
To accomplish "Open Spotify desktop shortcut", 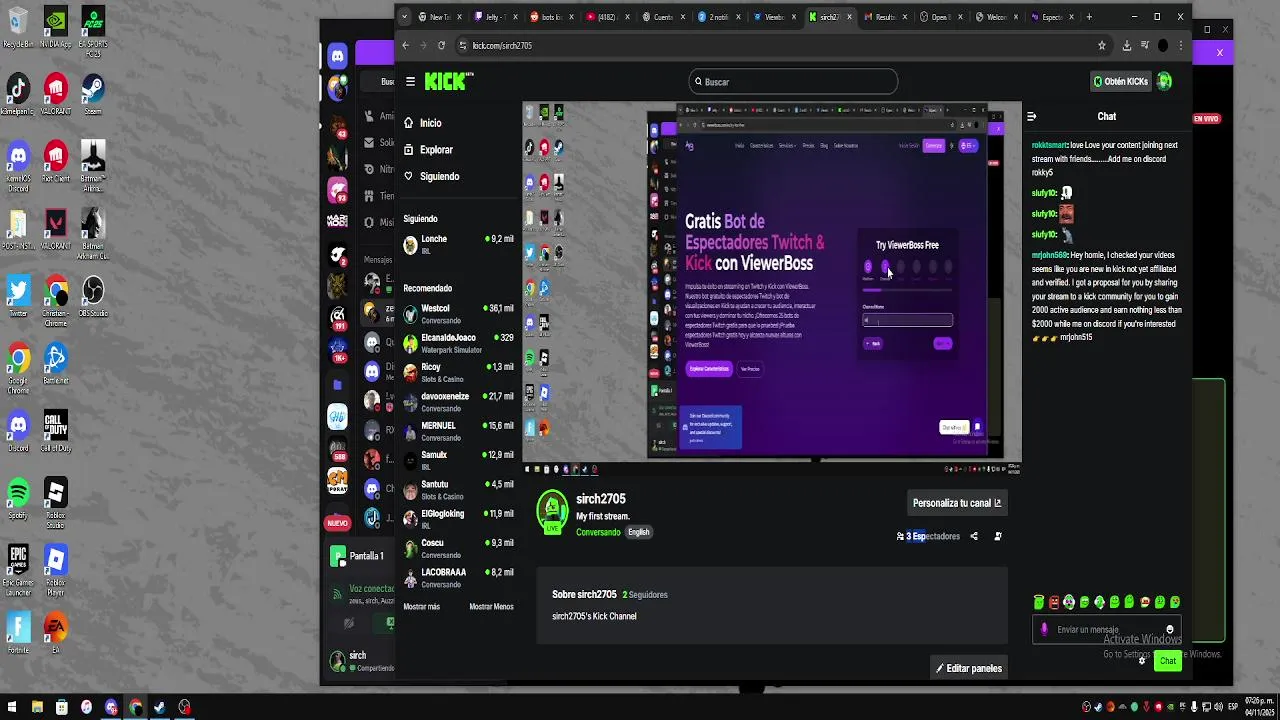I will 18,499.
